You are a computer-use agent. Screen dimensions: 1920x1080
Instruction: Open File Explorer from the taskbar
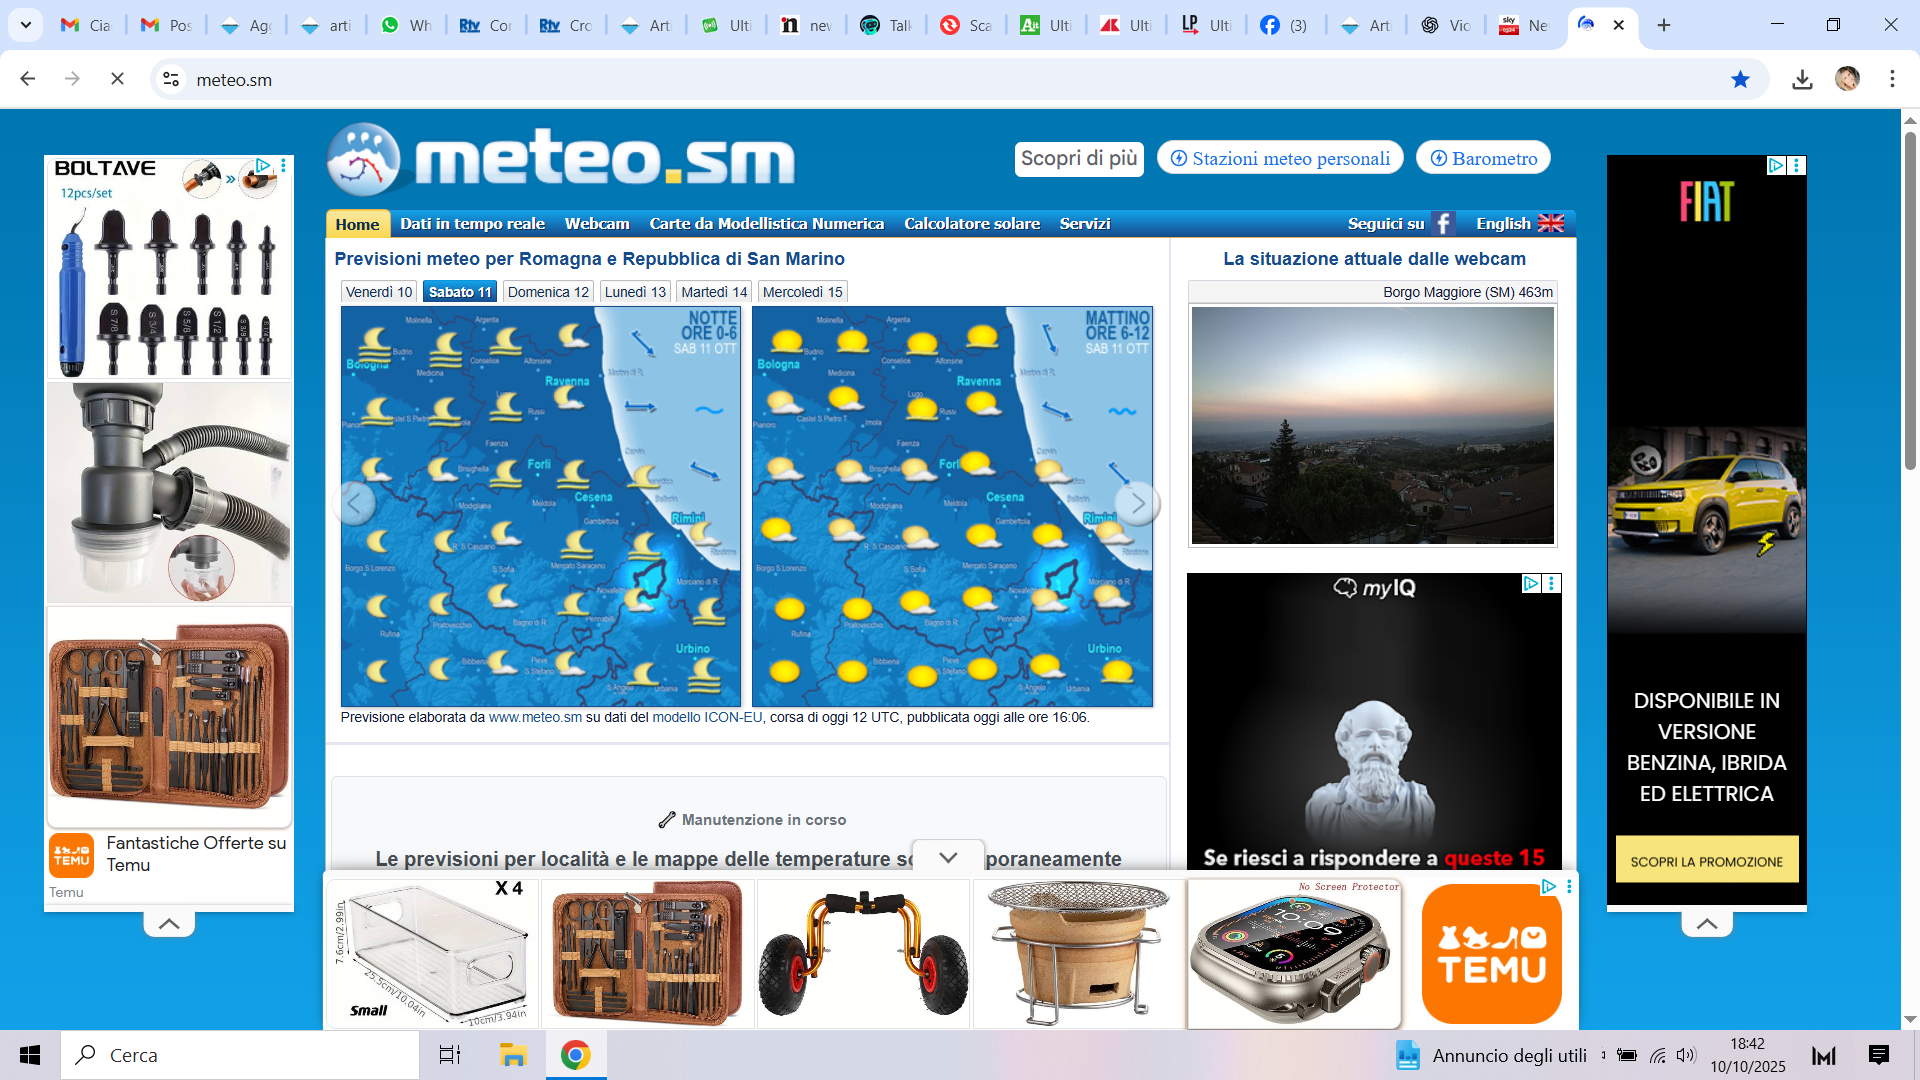513,1055
